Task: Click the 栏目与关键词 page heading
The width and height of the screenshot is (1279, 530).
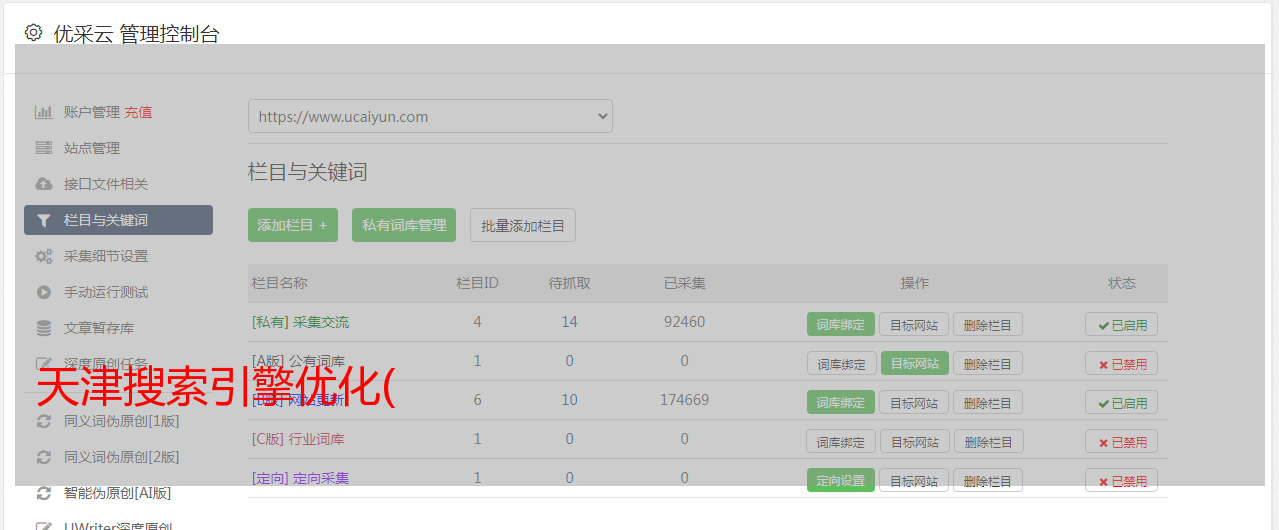Action: pos(308,172)
